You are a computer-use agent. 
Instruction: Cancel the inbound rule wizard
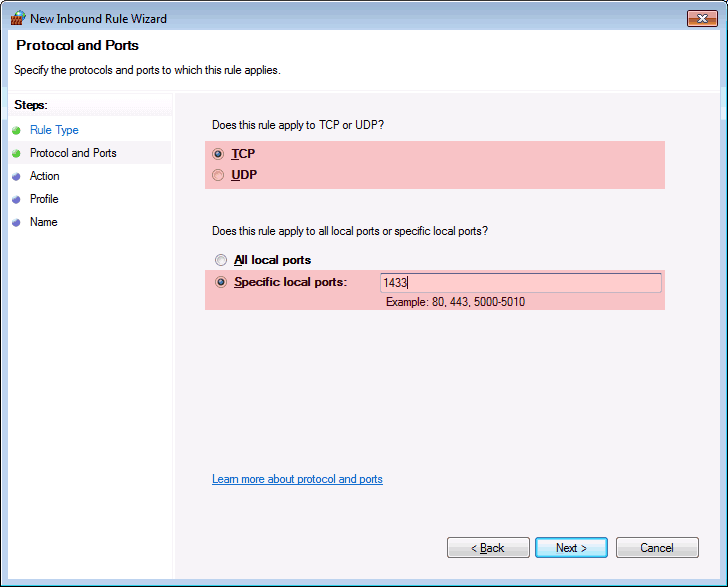click(657, 548)
